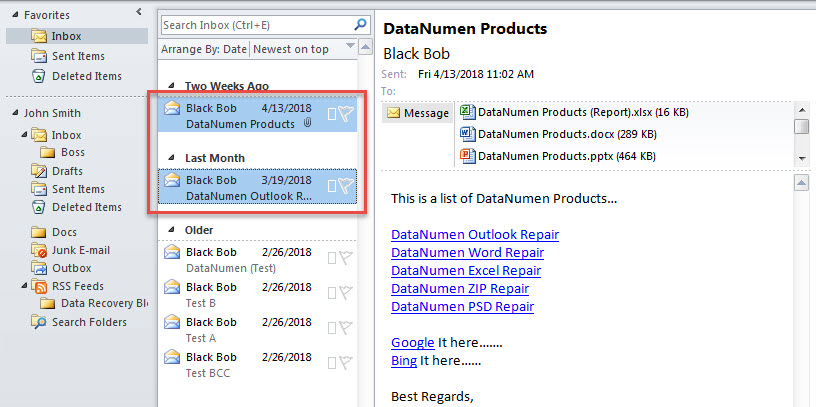Open the Favorites Inbox folder icon
Image resolution: width=816 pixels, height=407 pixels.
click(x=39, y=36)
